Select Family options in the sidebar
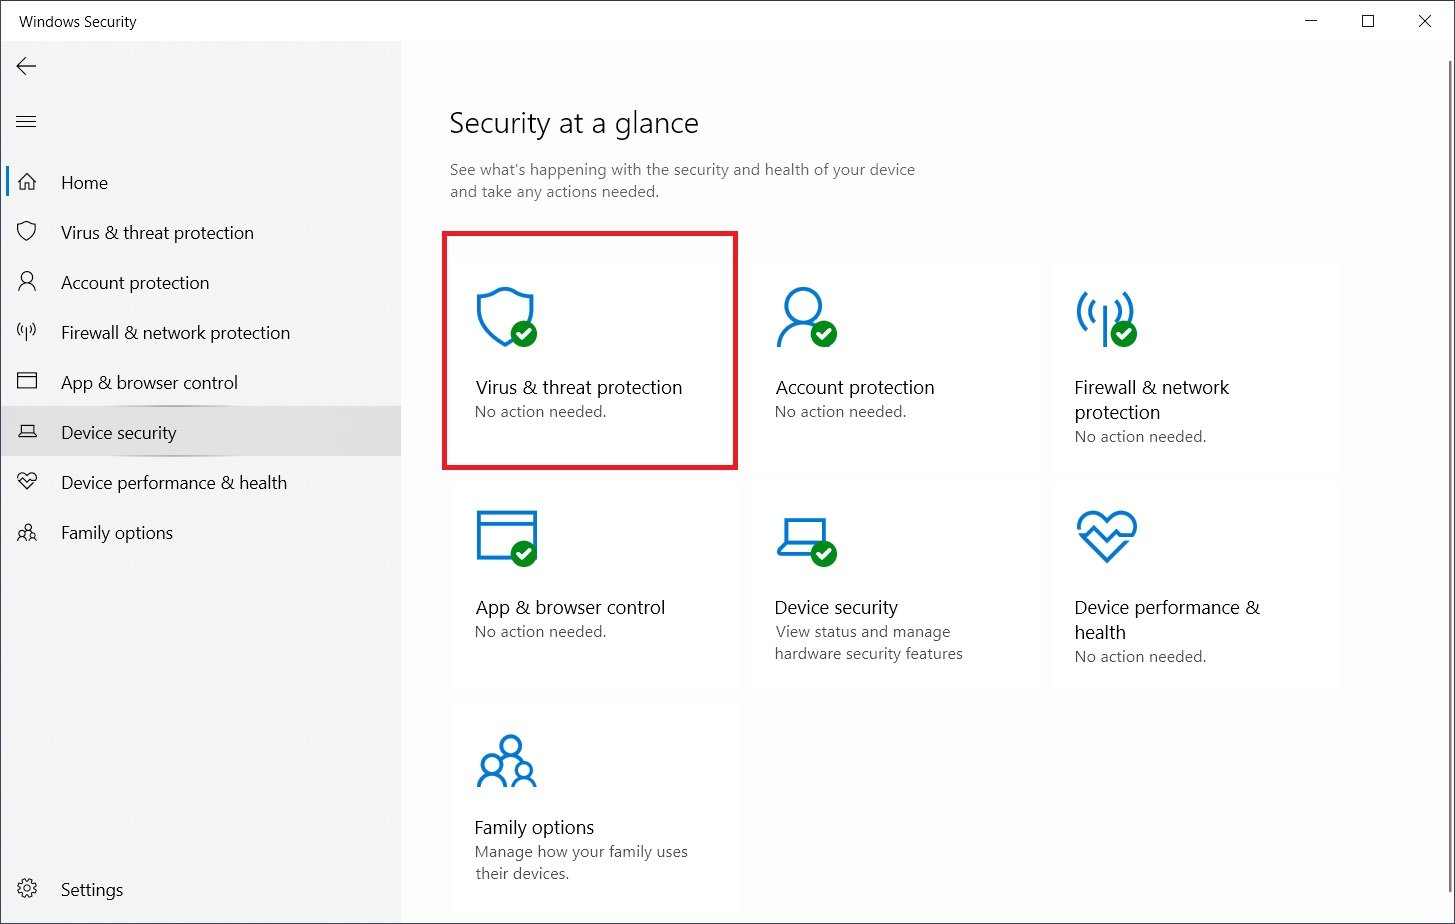 click(117, 533)
